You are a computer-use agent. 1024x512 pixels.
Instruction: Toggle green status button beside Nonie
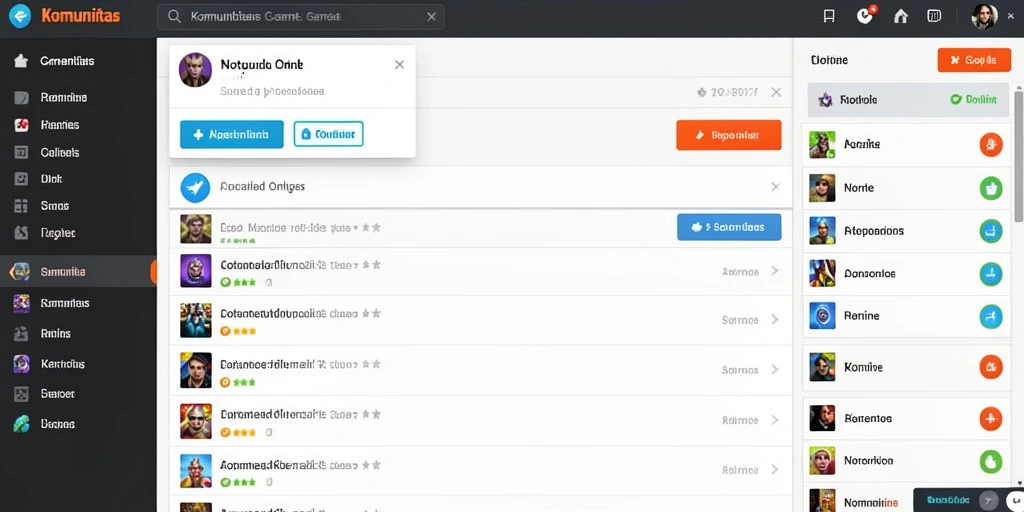991,188
